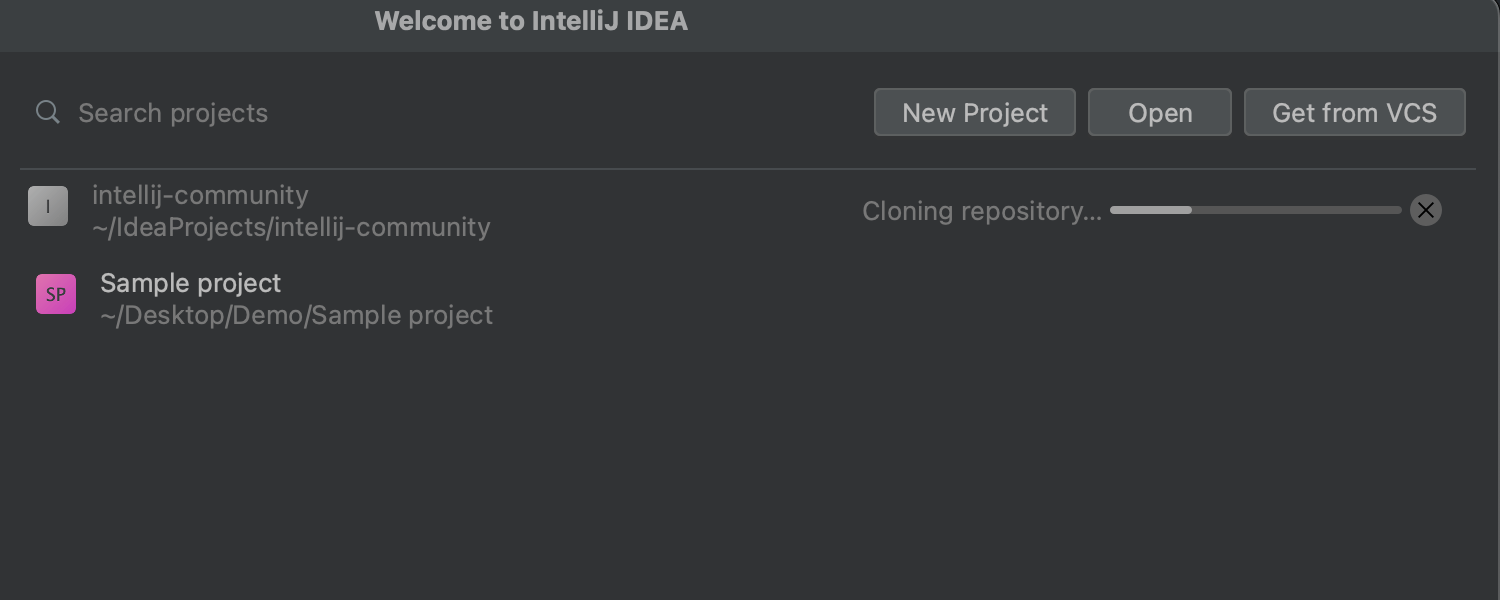This screenshot has width=1500, height=600.
Task: Choose Get from VCS
Action: (1354, 113)
